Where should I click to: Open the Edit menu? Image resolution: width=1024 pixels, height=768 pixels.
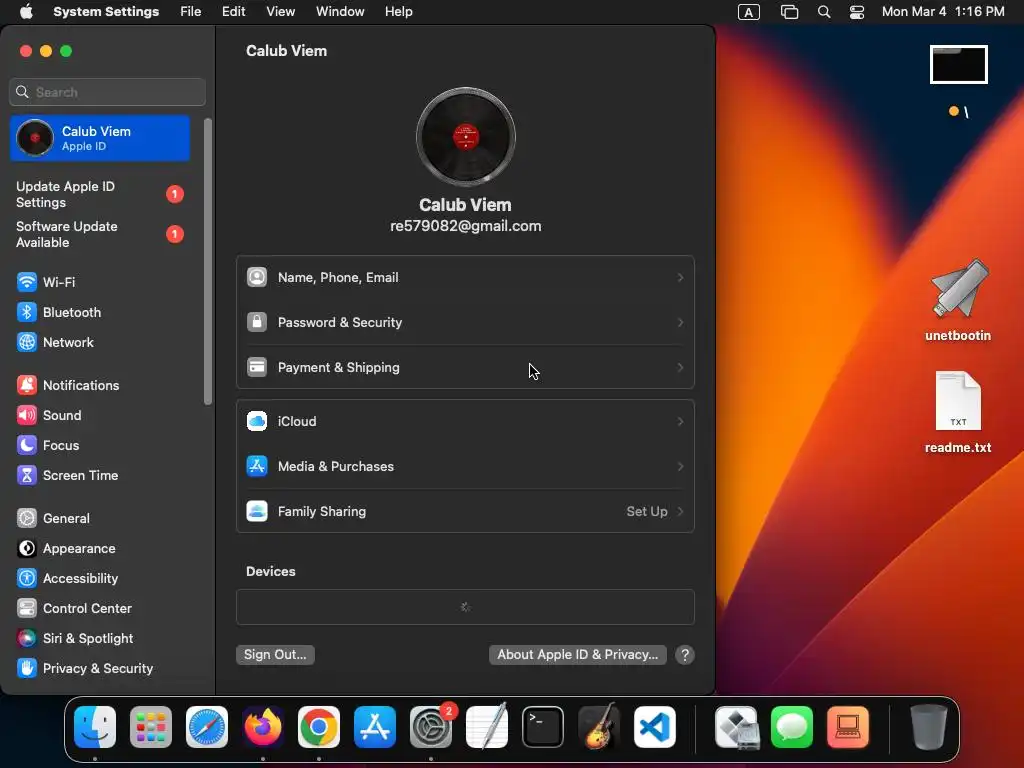point(233,12)
